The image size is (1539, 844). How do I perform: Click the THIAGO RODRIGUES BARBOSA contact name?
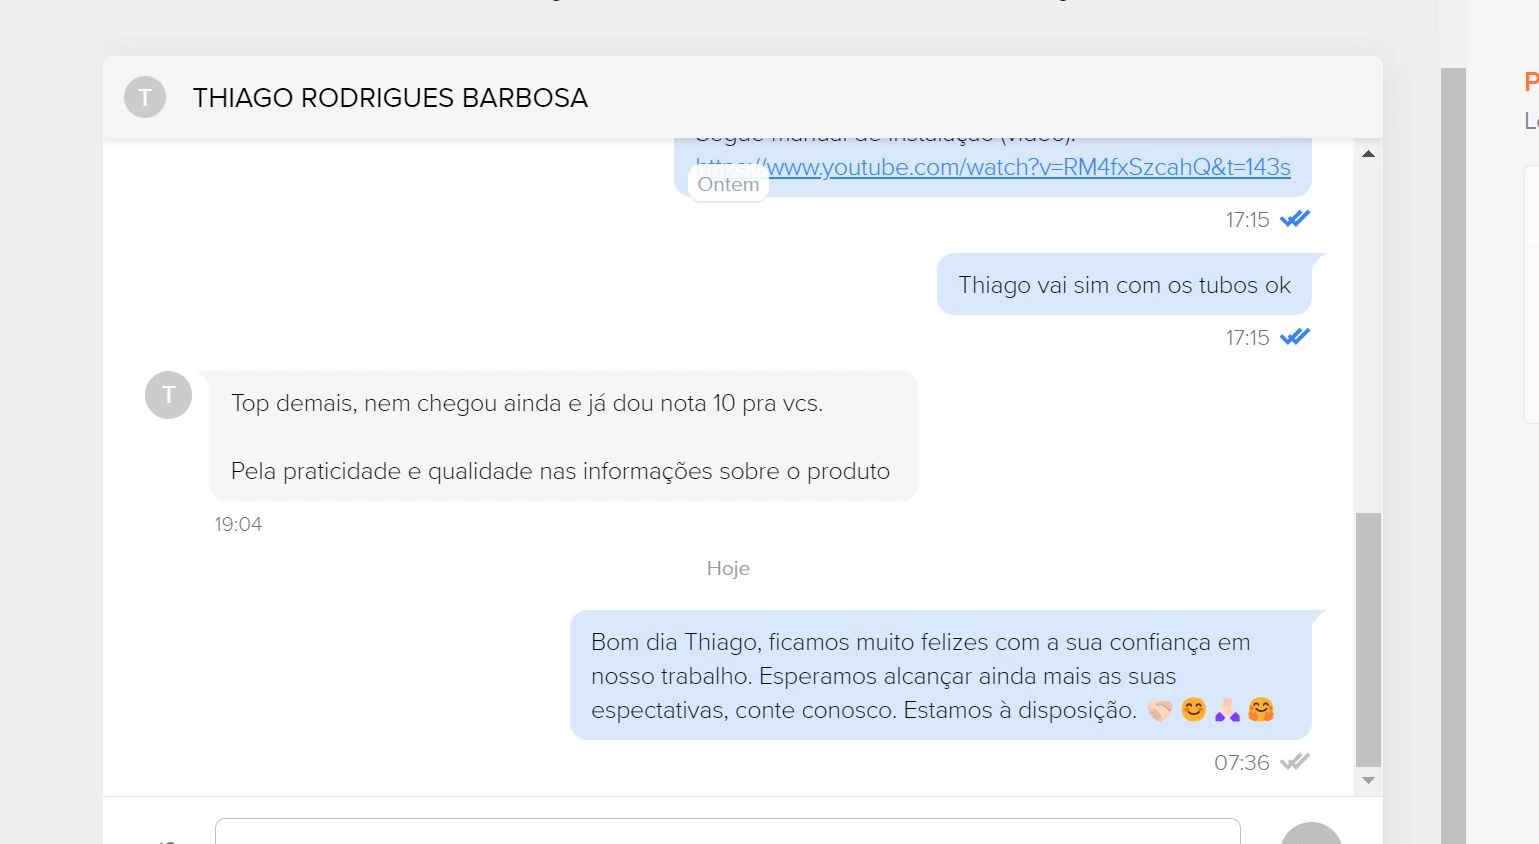coord(390,98)
